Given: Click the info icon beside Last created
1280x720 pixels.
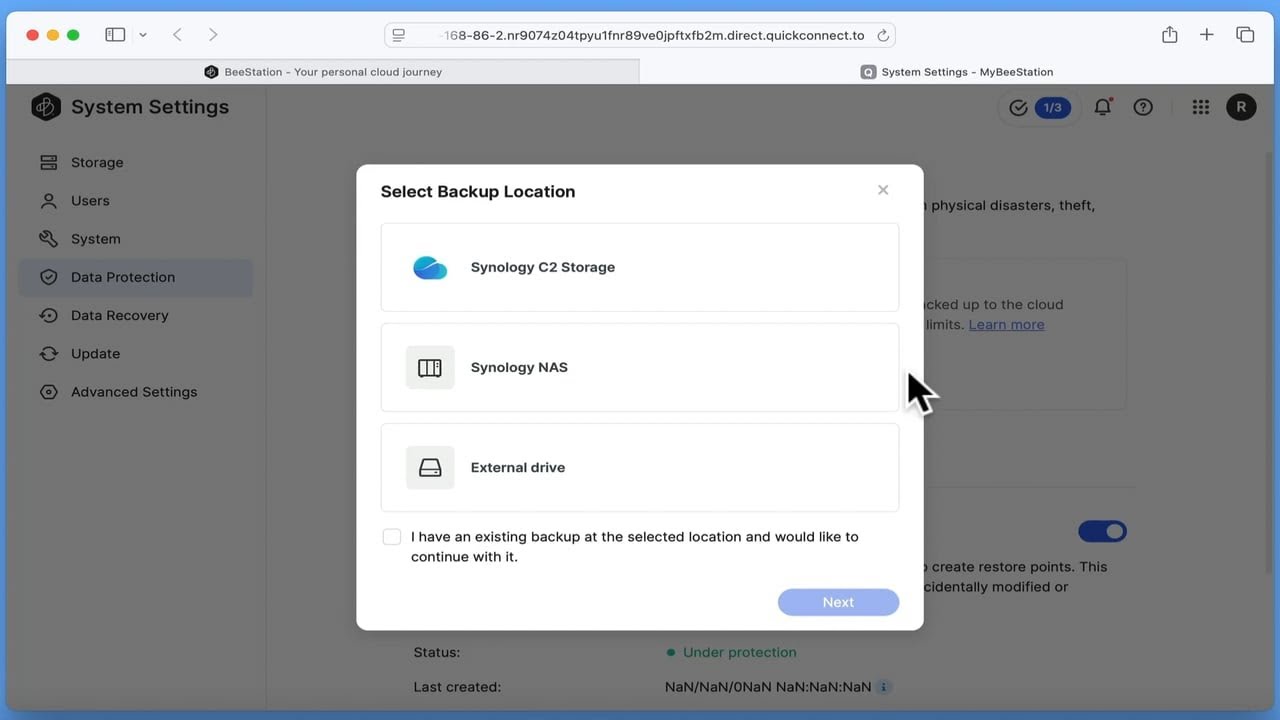Looking at the screenshot, I should [x=884, y=687].
